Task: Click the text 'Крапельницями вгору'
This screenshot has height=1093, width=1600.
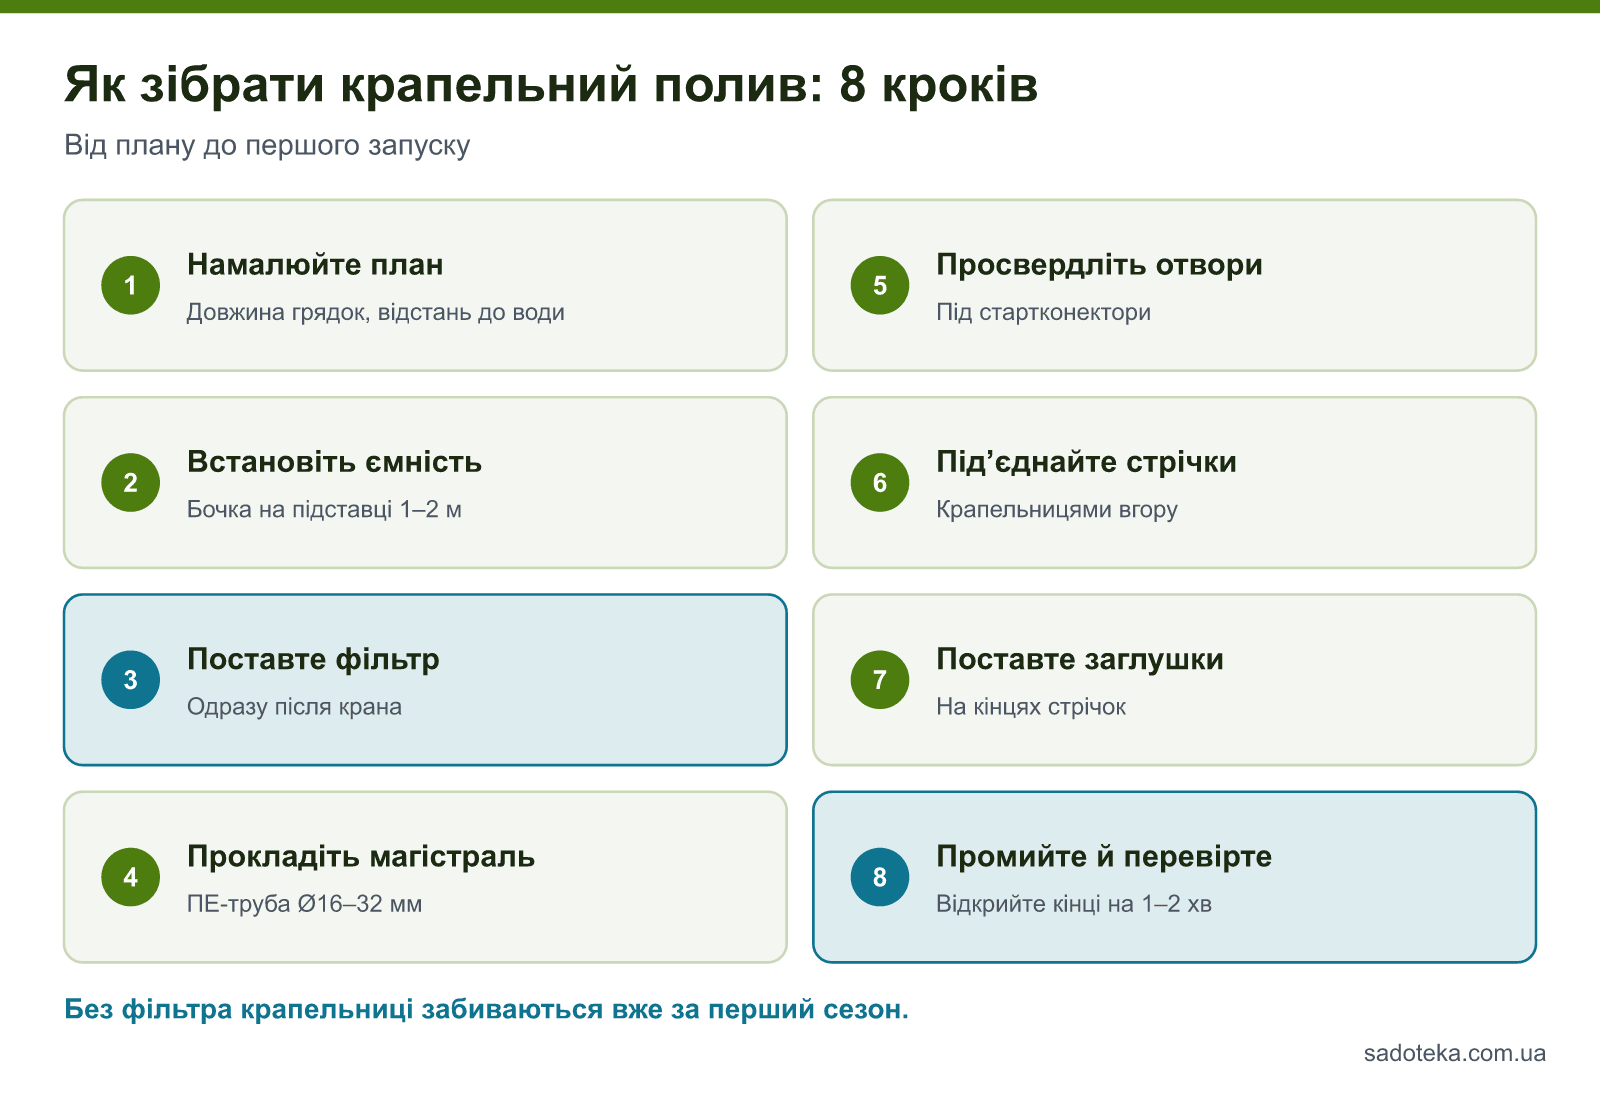Action: pyautogui.click(x=1056, y=509)
